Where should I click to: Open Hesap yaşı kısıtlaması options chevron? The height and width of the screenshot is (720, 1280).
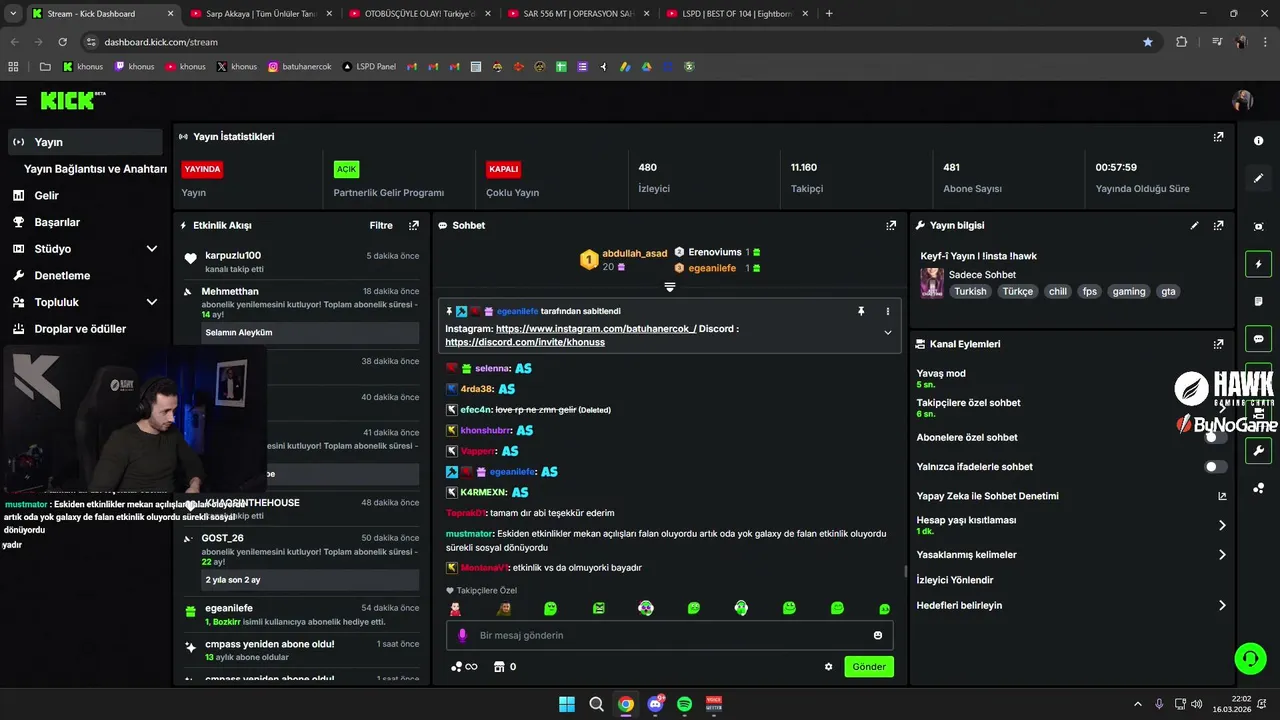pos(1222,525)
